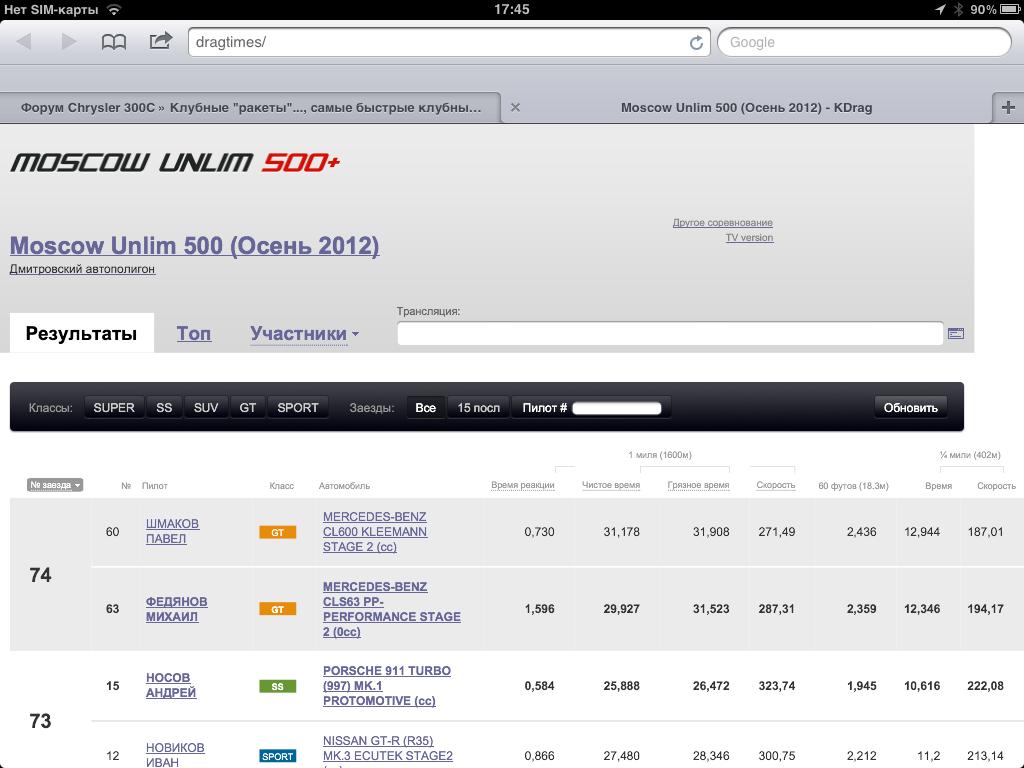Tap the 17:45 status bar clock
1024x768 pixels.
point(511,9)
